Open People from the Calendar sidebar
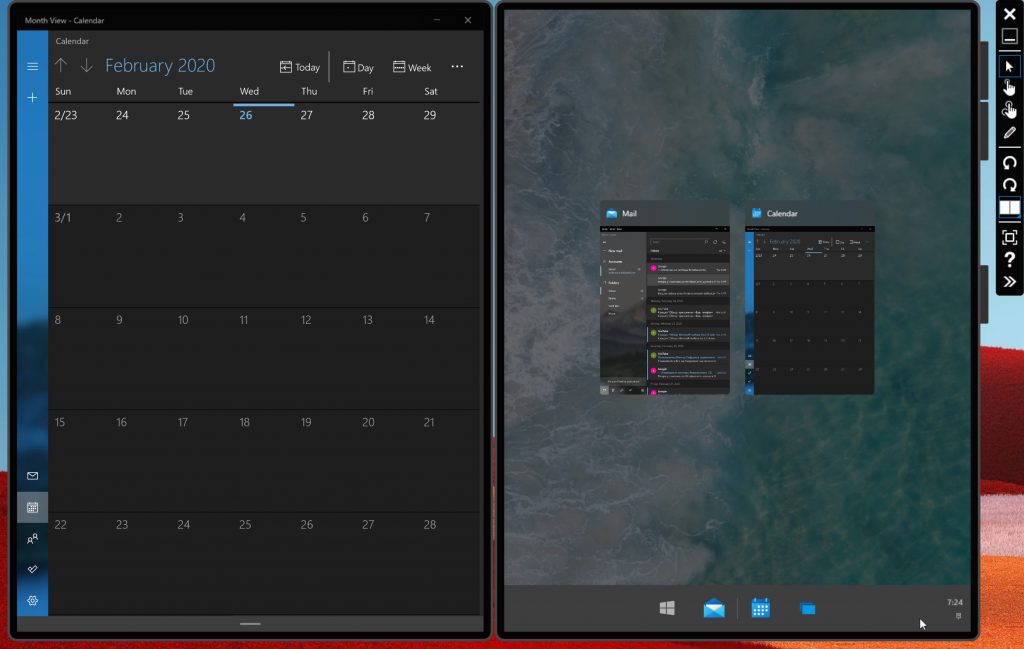Image resolution: width=1024 pixels, height=649 pixels. click(x=32, y=539)
